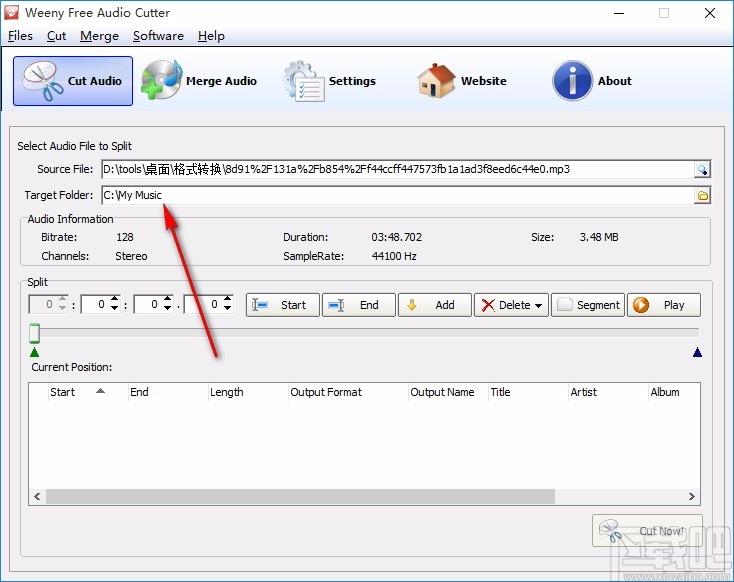Open the Cut menu
The image size is (734, 582).
(x=56, y=36)
